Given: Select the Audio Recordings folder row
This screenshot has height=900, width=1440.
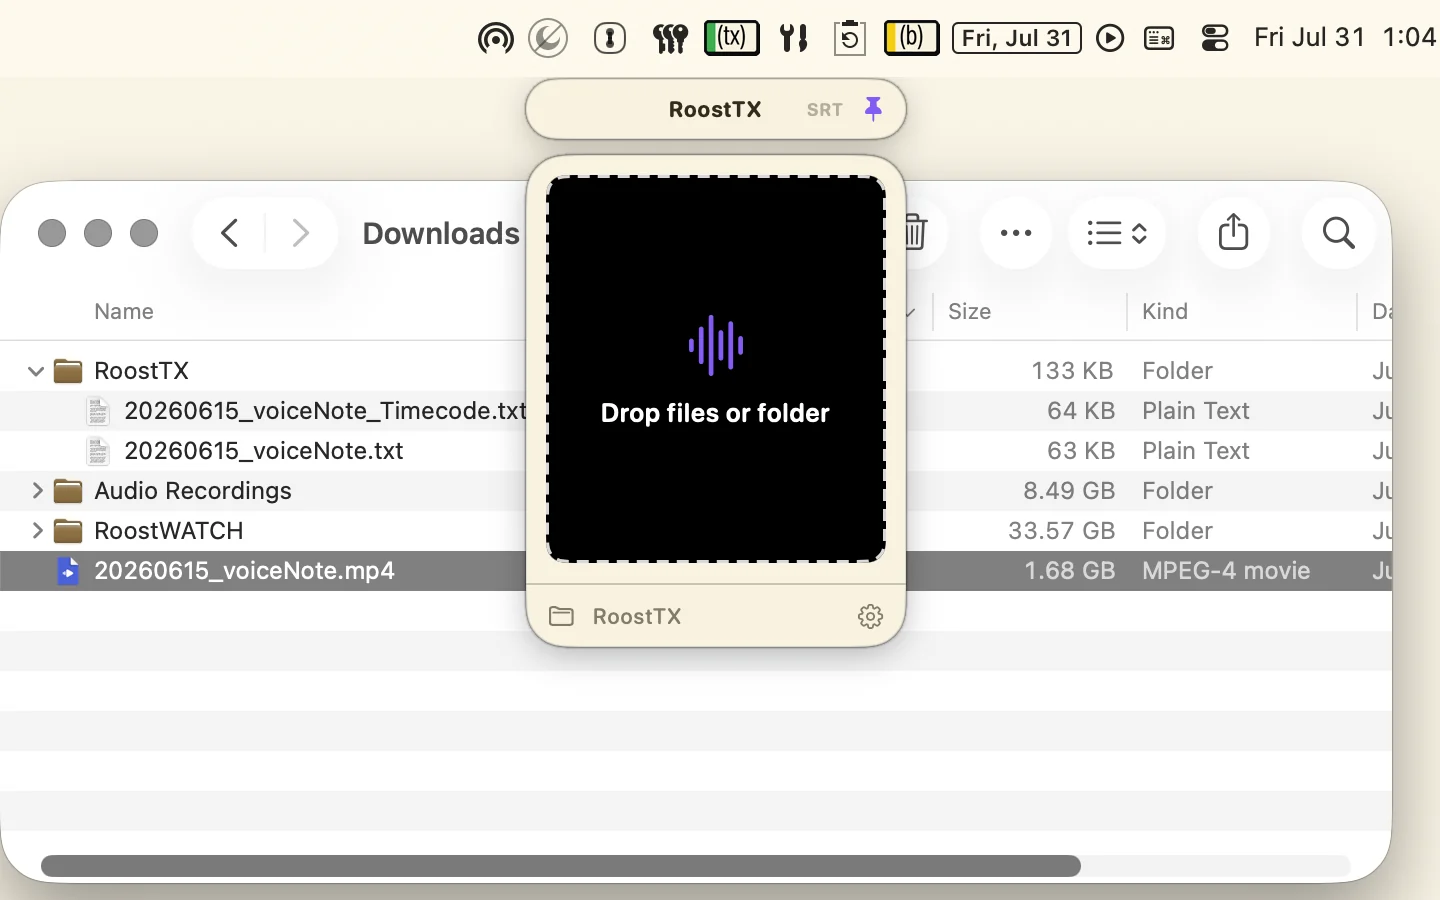Looking at the screenshot, I should 696,490.
